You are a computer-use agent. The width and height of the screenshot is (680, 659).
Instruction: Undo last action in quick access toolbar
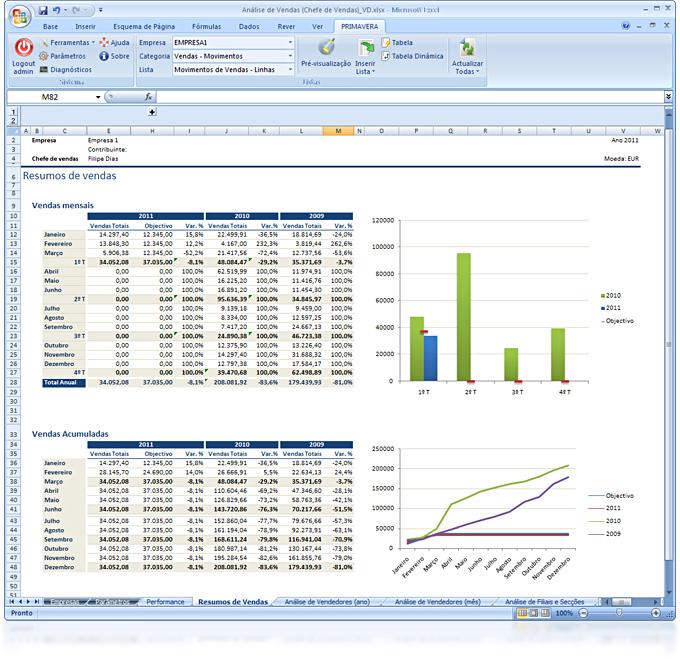click(x=56, y=10)
